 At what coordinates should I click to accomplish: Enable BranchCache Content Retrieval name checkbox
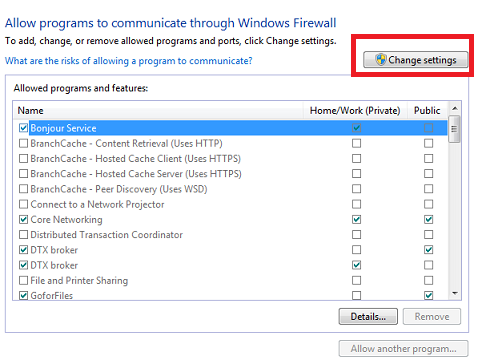[x=23, y=143]
